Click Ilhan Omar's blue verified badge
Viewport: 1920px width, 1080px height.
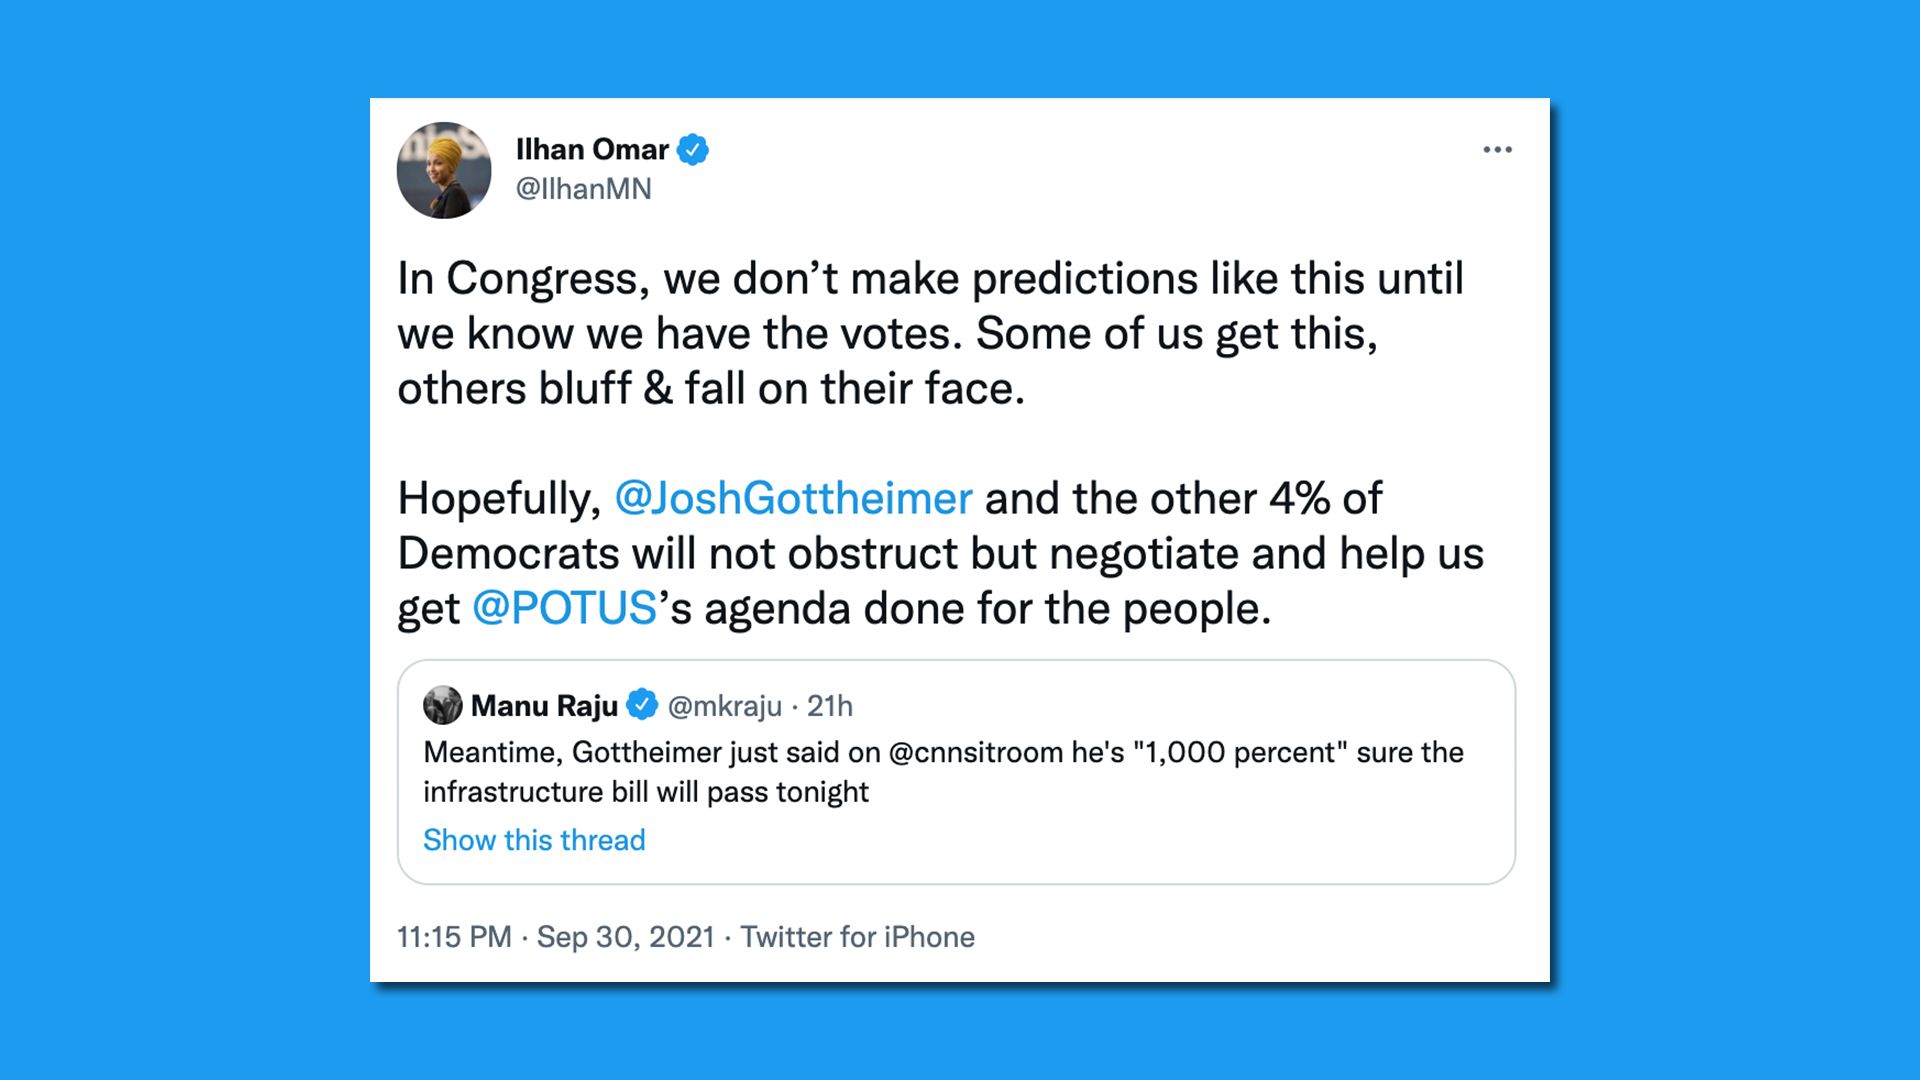[692, 150]
